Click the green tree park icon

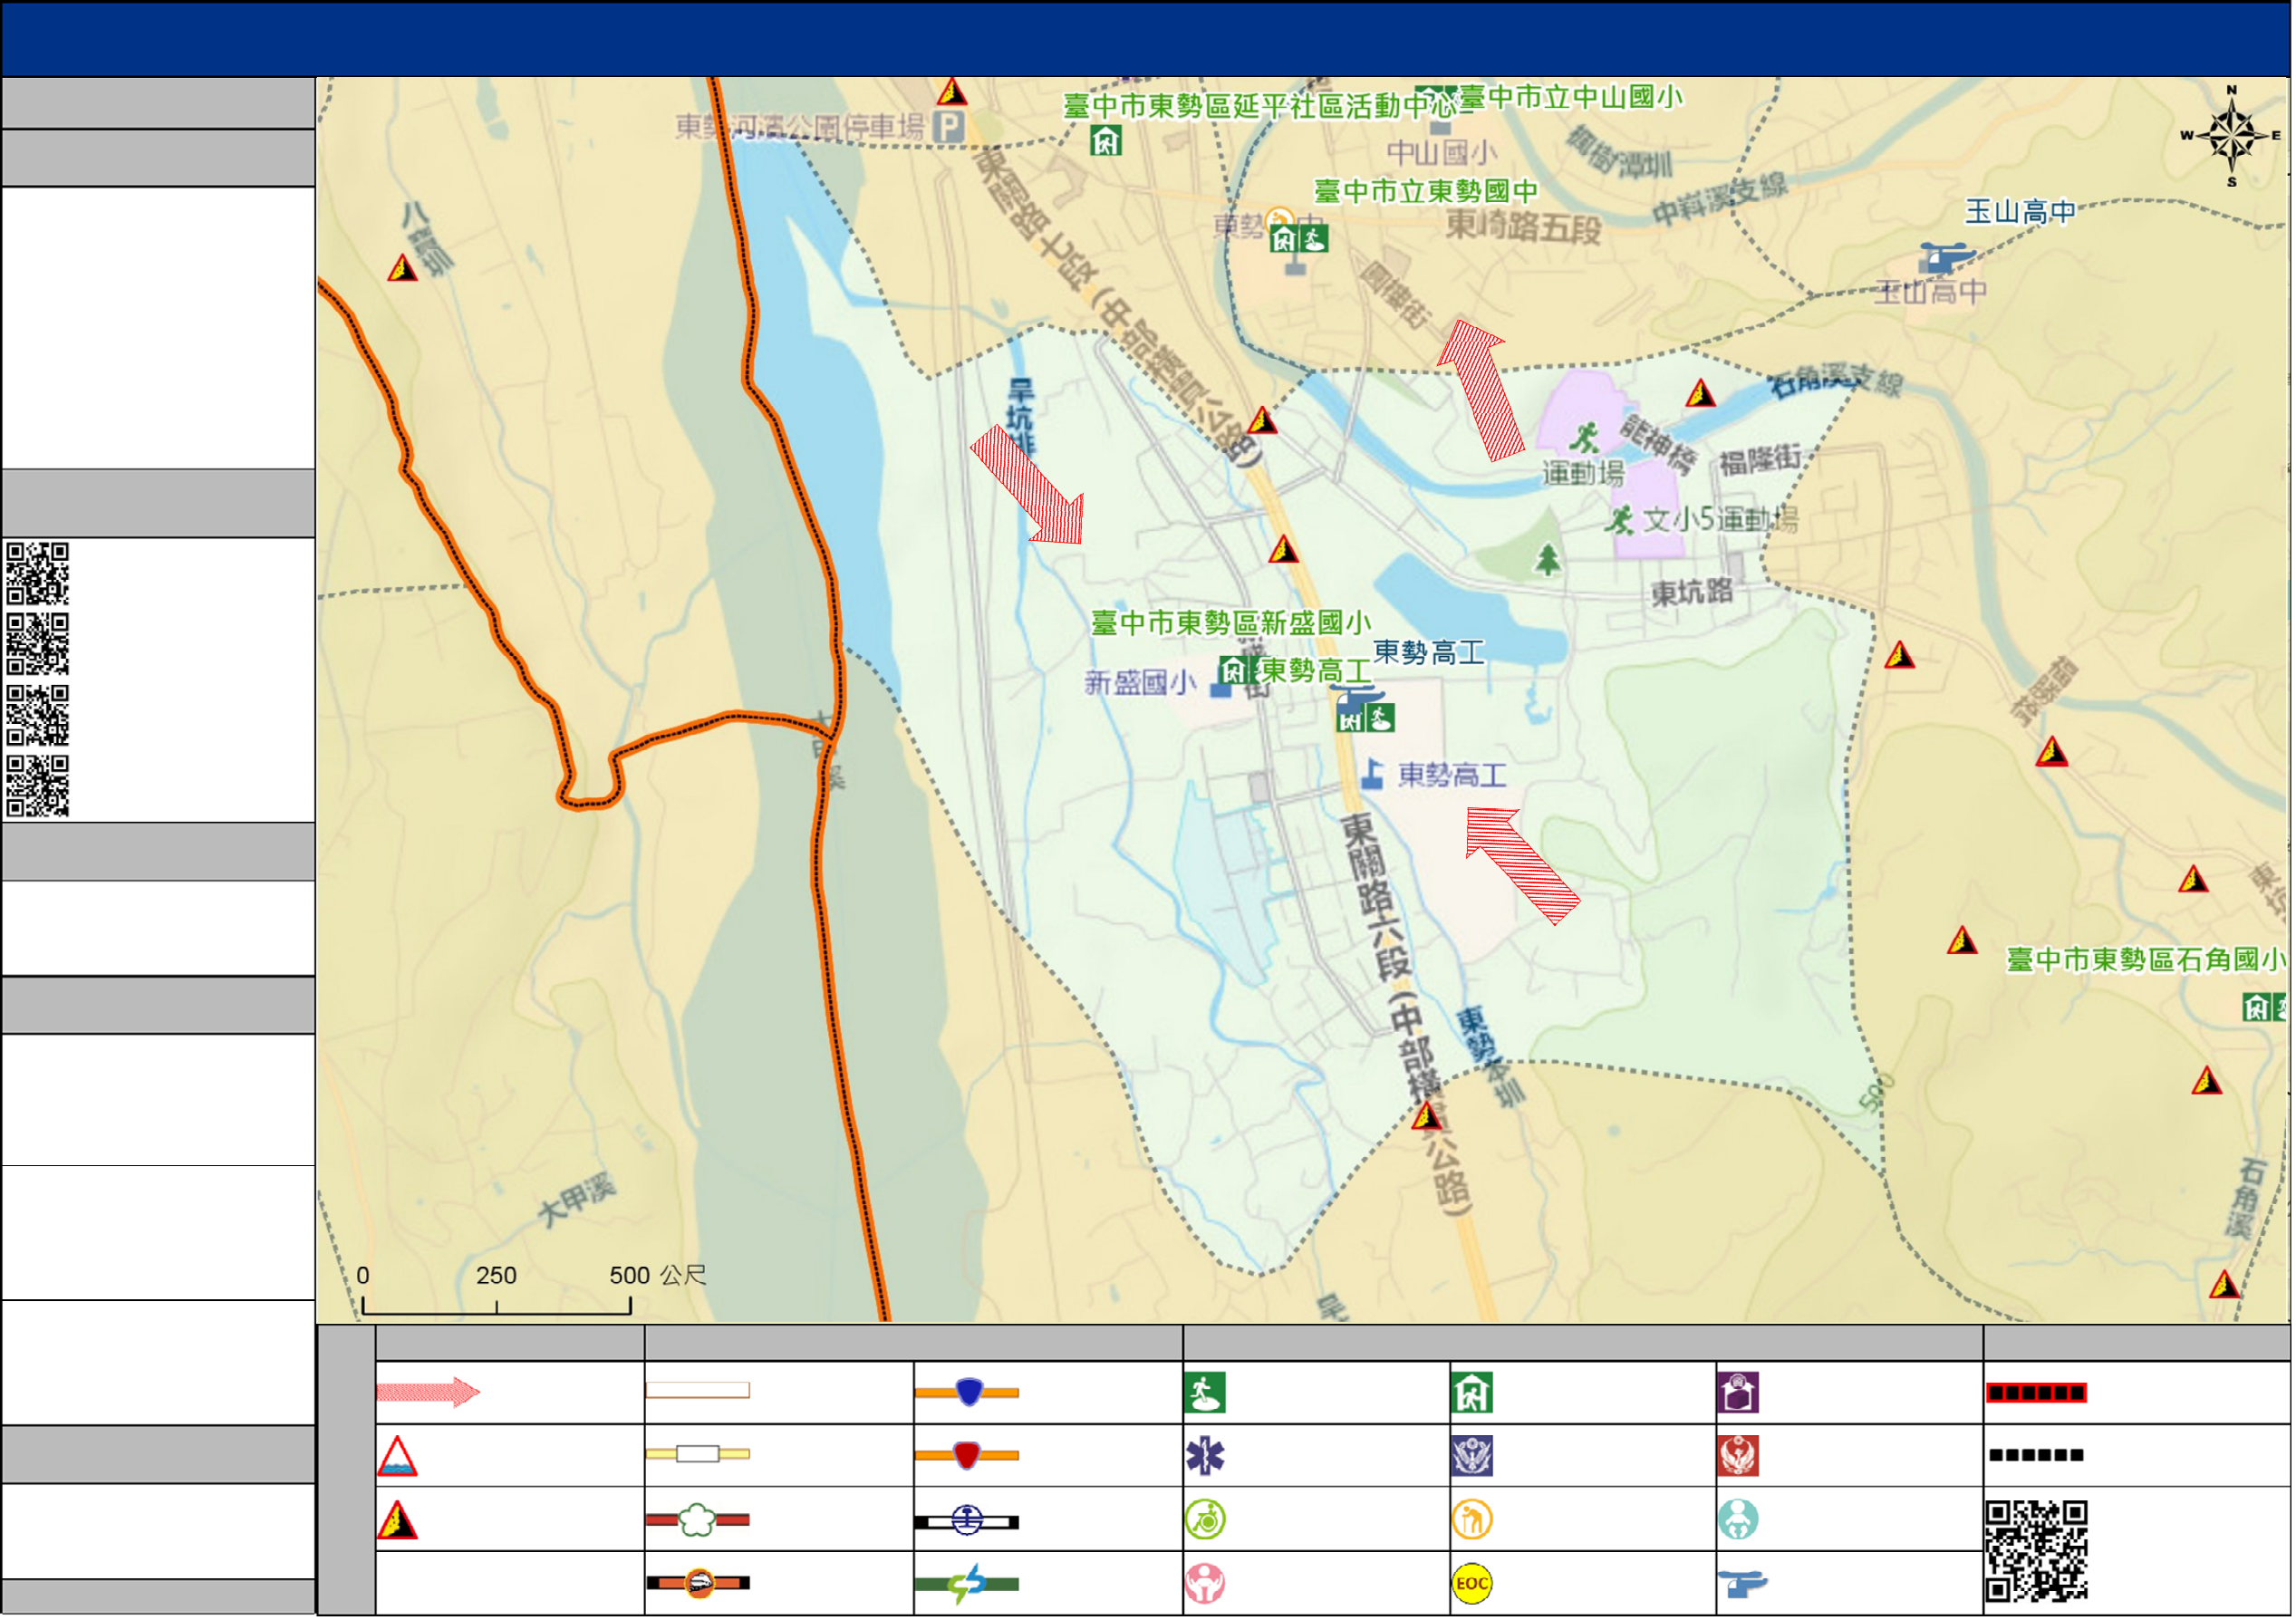click(1549, 559)
